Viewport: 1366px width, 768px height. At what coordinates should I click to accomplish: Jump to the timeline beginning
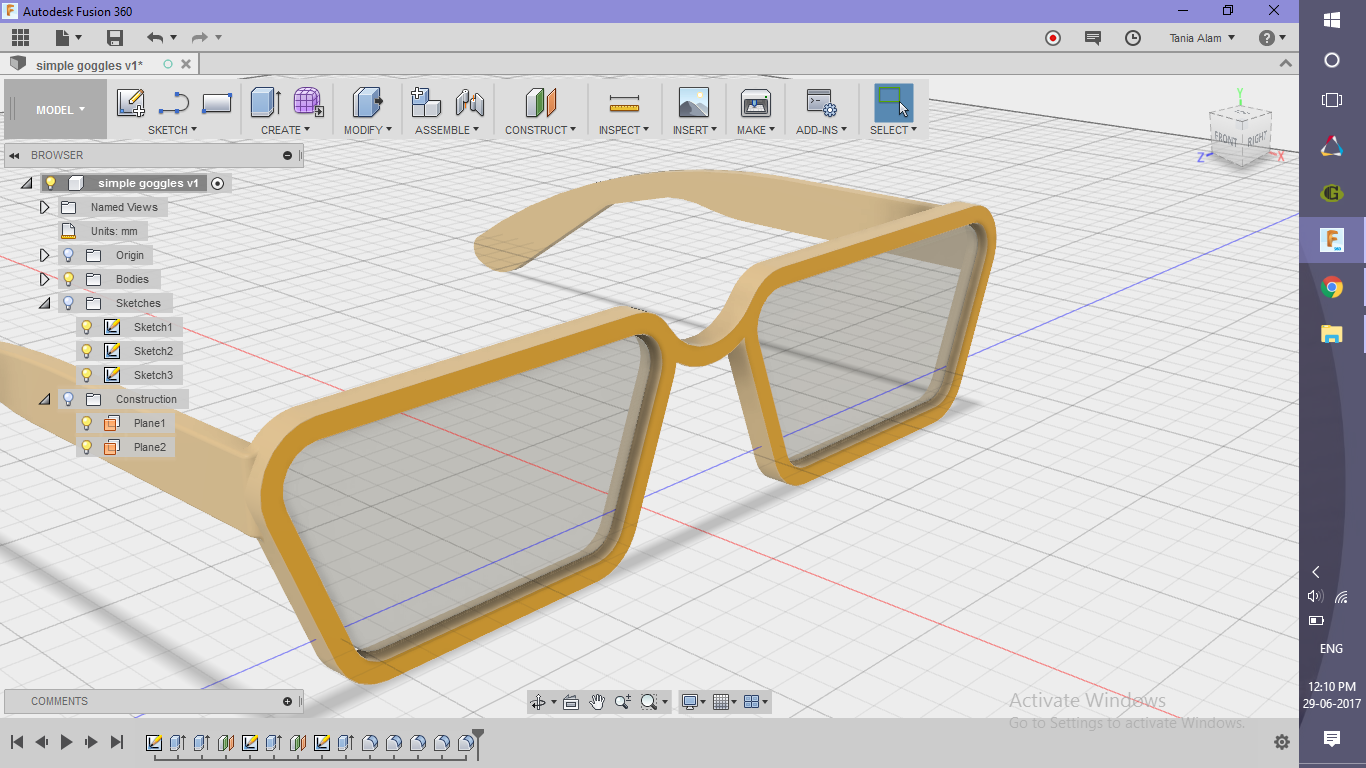17,742
